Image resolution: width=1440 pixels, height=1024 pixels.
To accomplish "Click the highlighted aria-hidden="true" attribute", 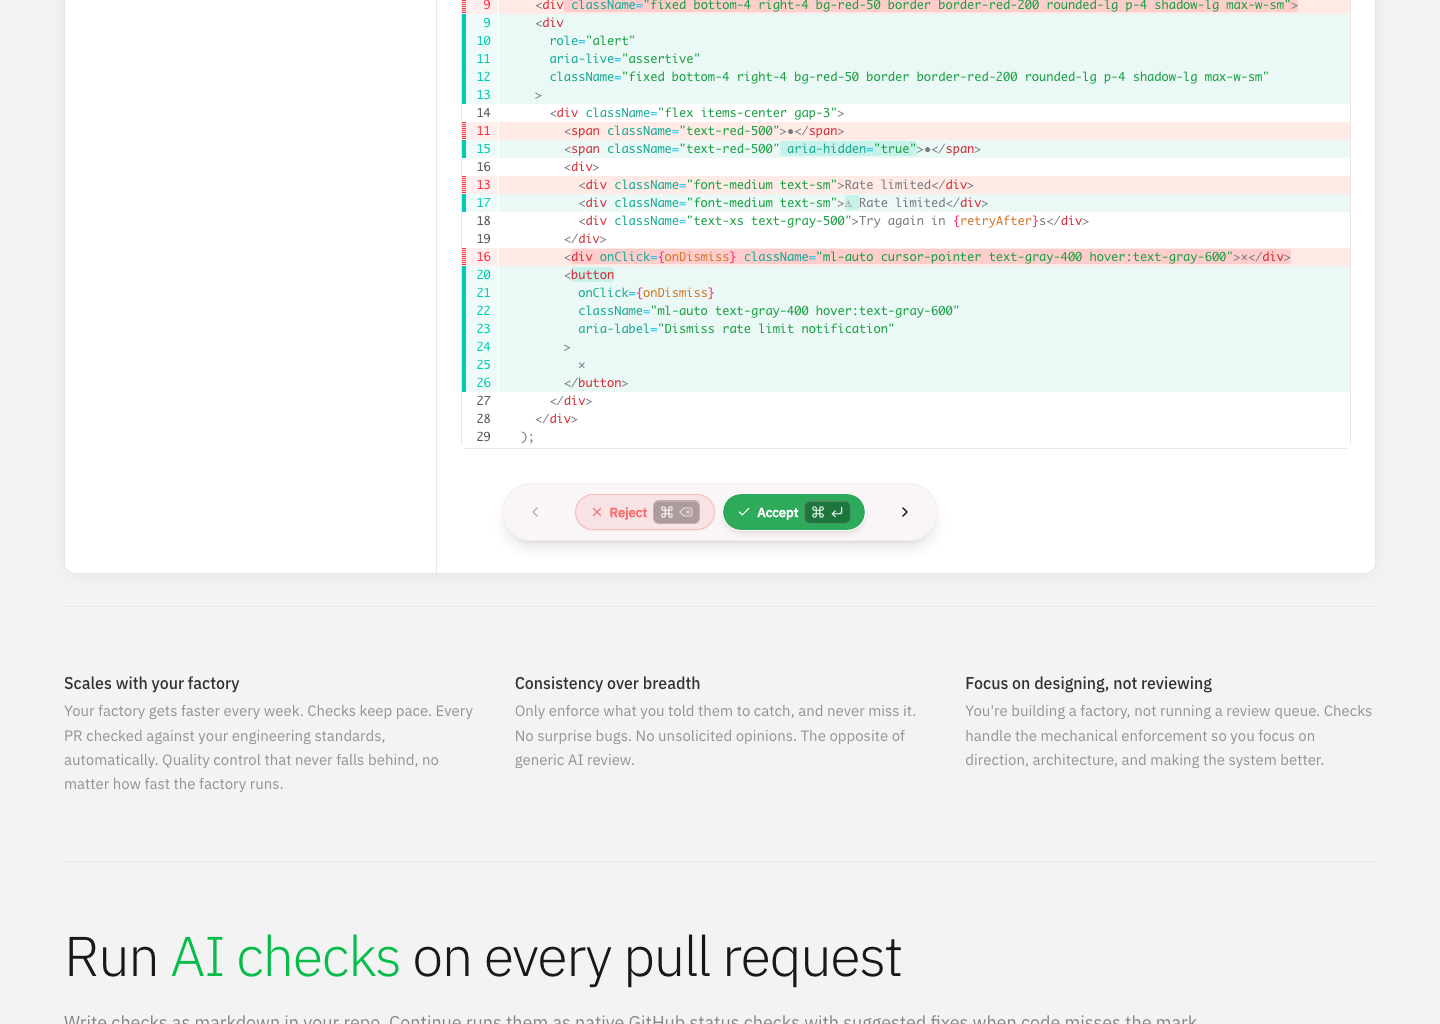I will (x=849, y=149).
